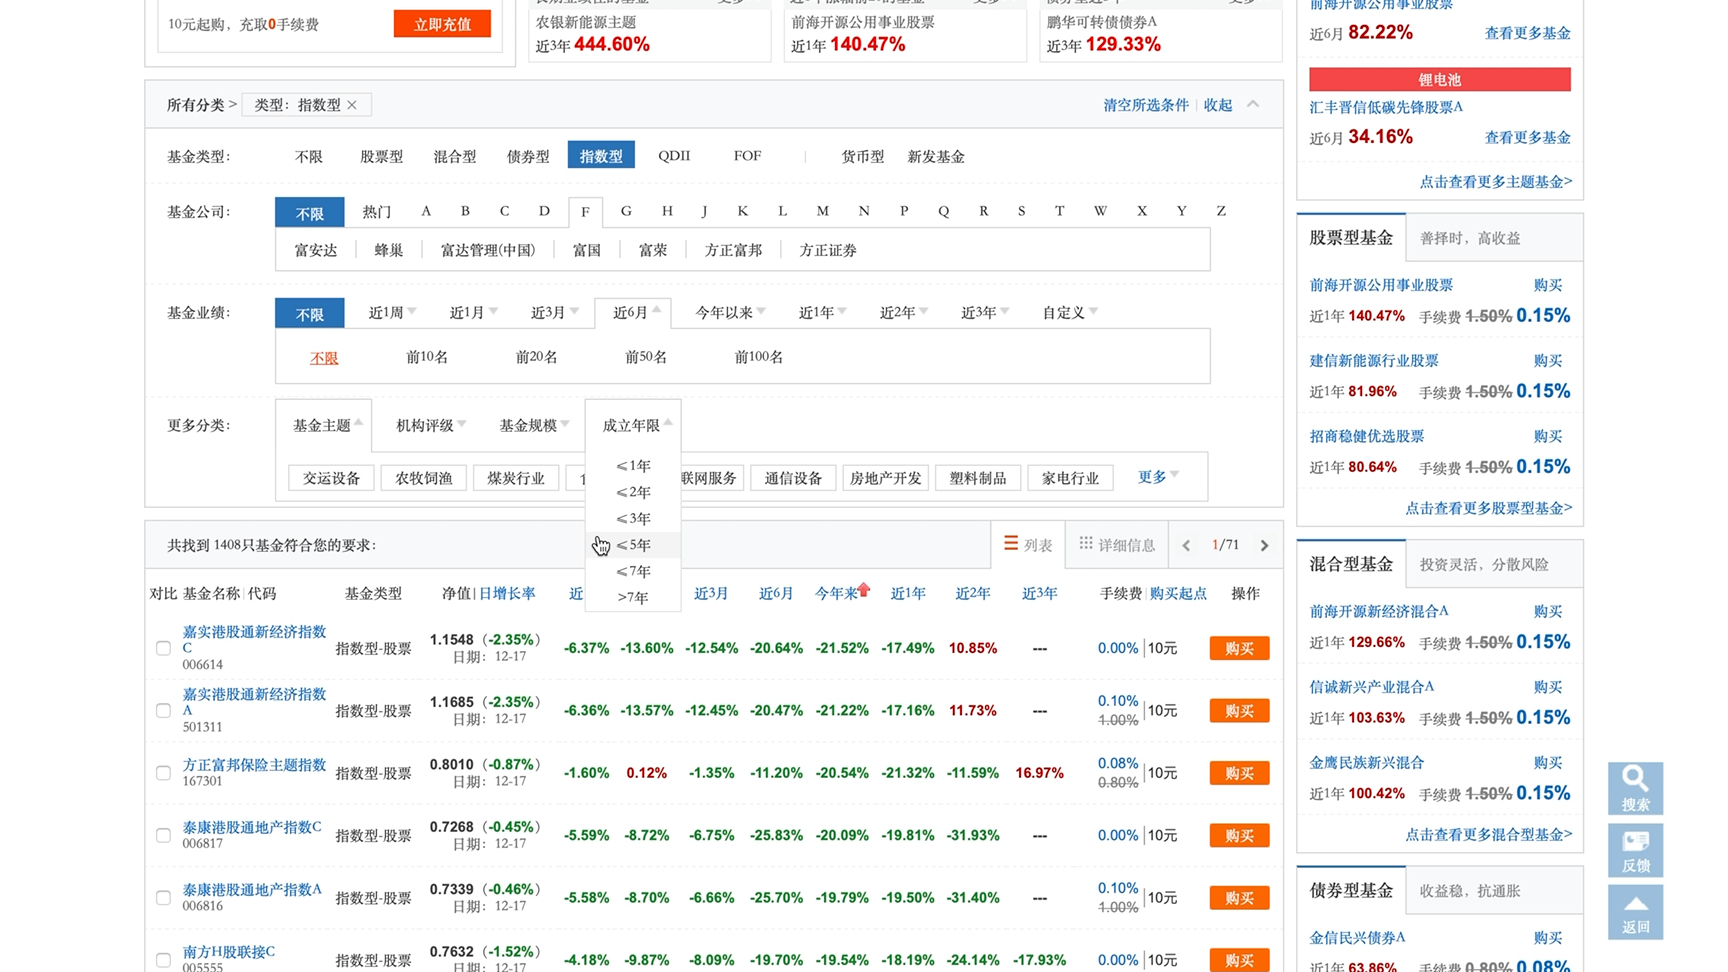The image size is (1728, 972).
Task: Select QDII fund type
Action: (x=674, y=156)
